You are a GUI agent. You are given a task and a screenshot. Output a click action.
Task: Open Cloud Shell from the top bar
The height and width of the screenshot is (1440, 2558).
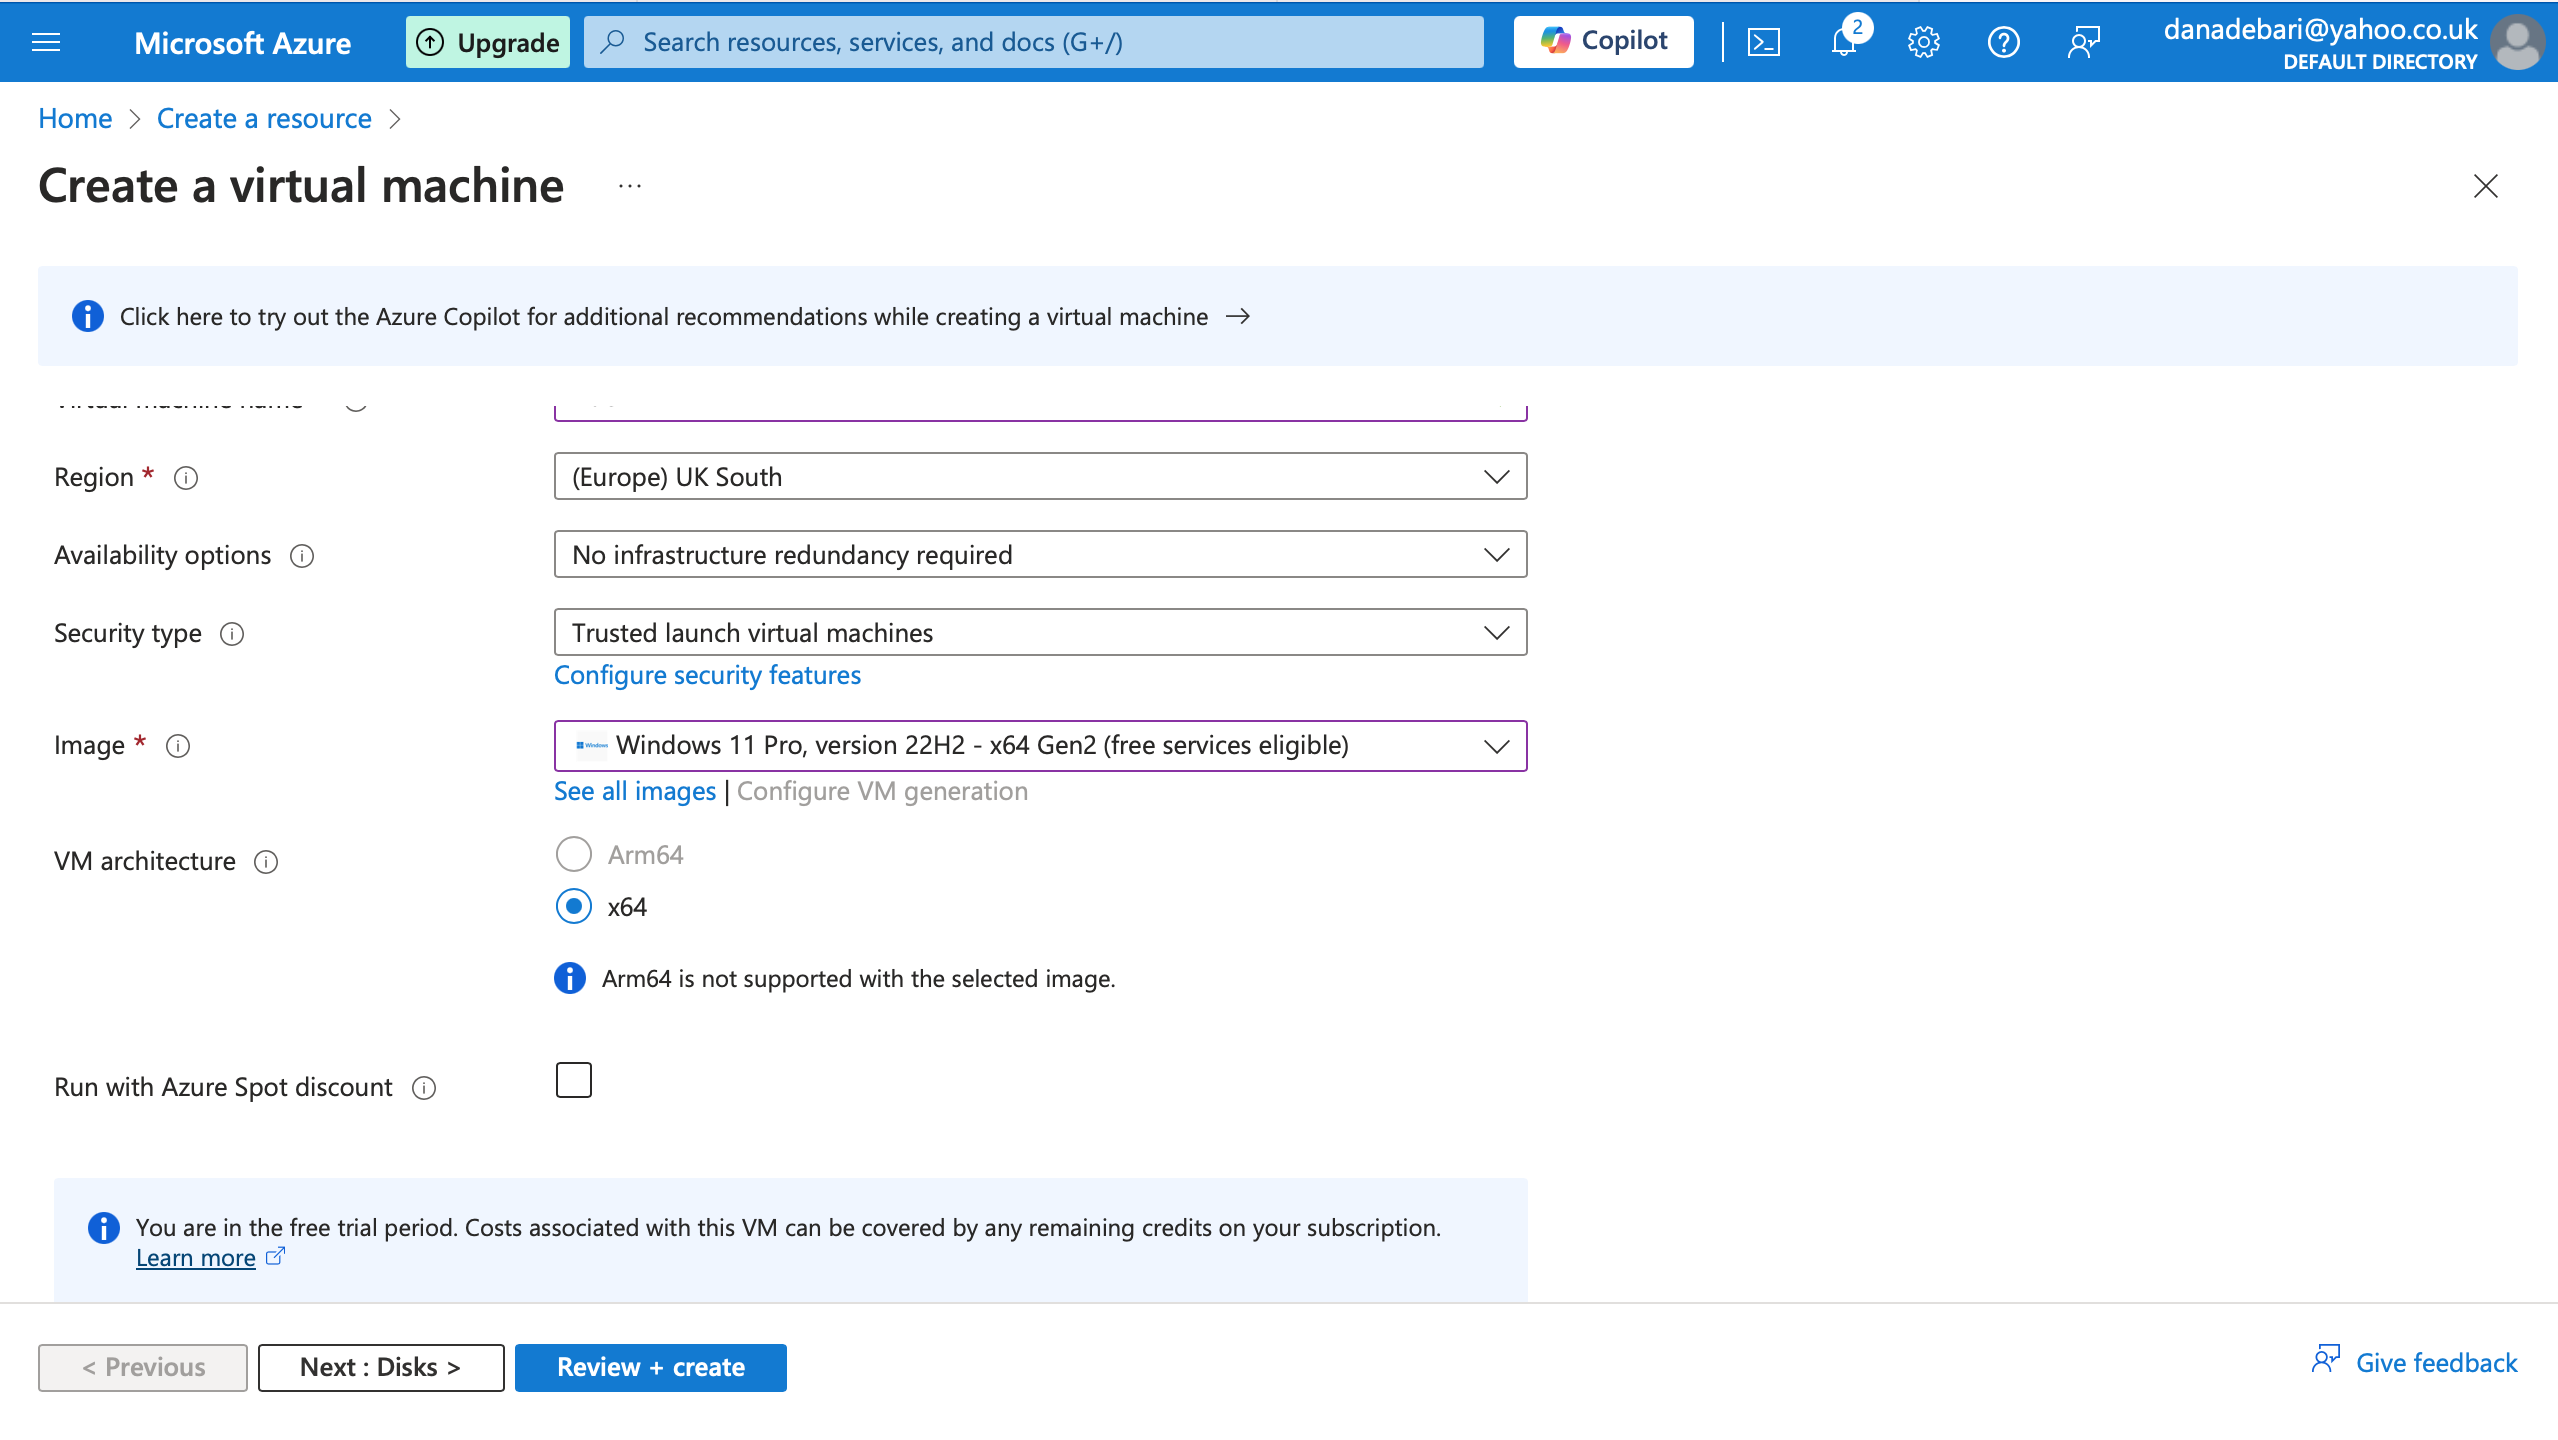(1763, 42)
